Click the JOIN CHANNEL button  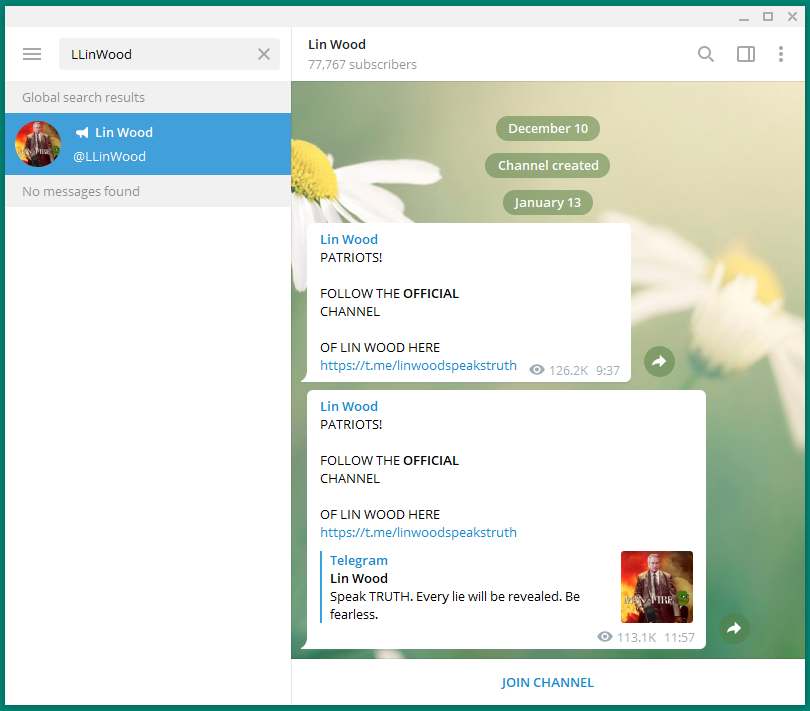click(x=547, y=683)
